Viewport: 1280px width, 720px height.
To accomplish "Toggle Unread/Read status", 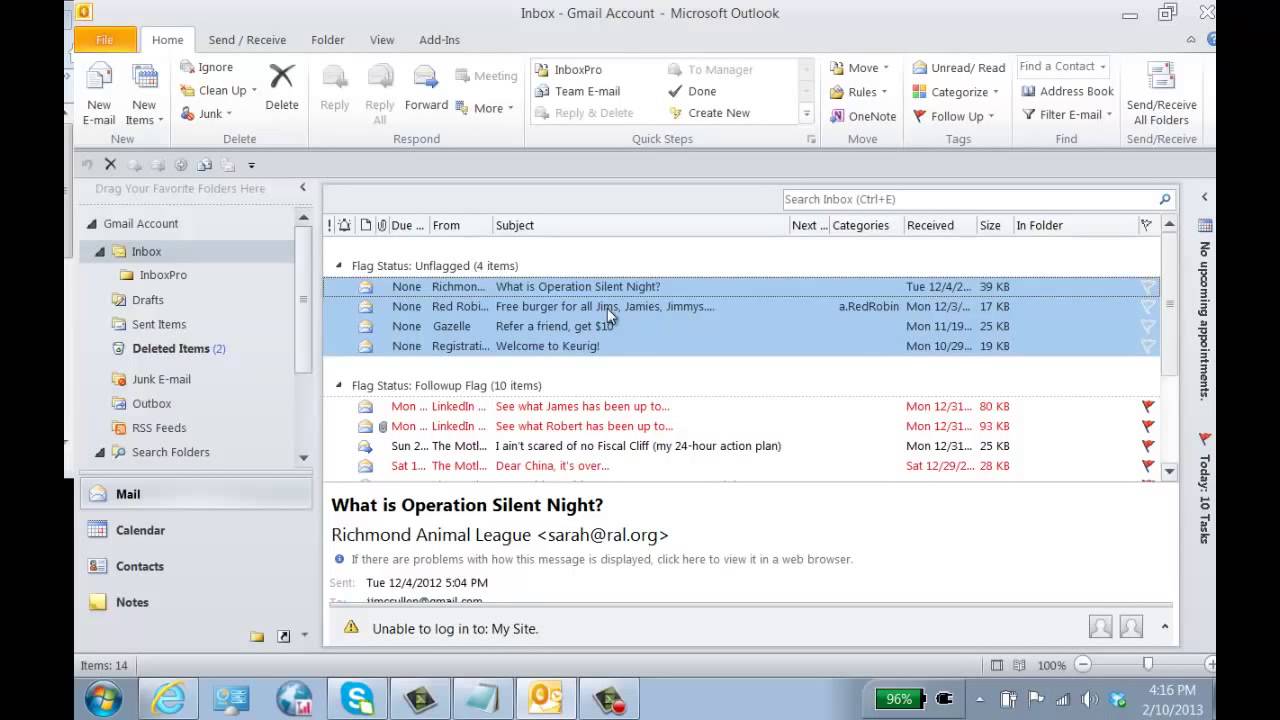I will tap(958, 68).
